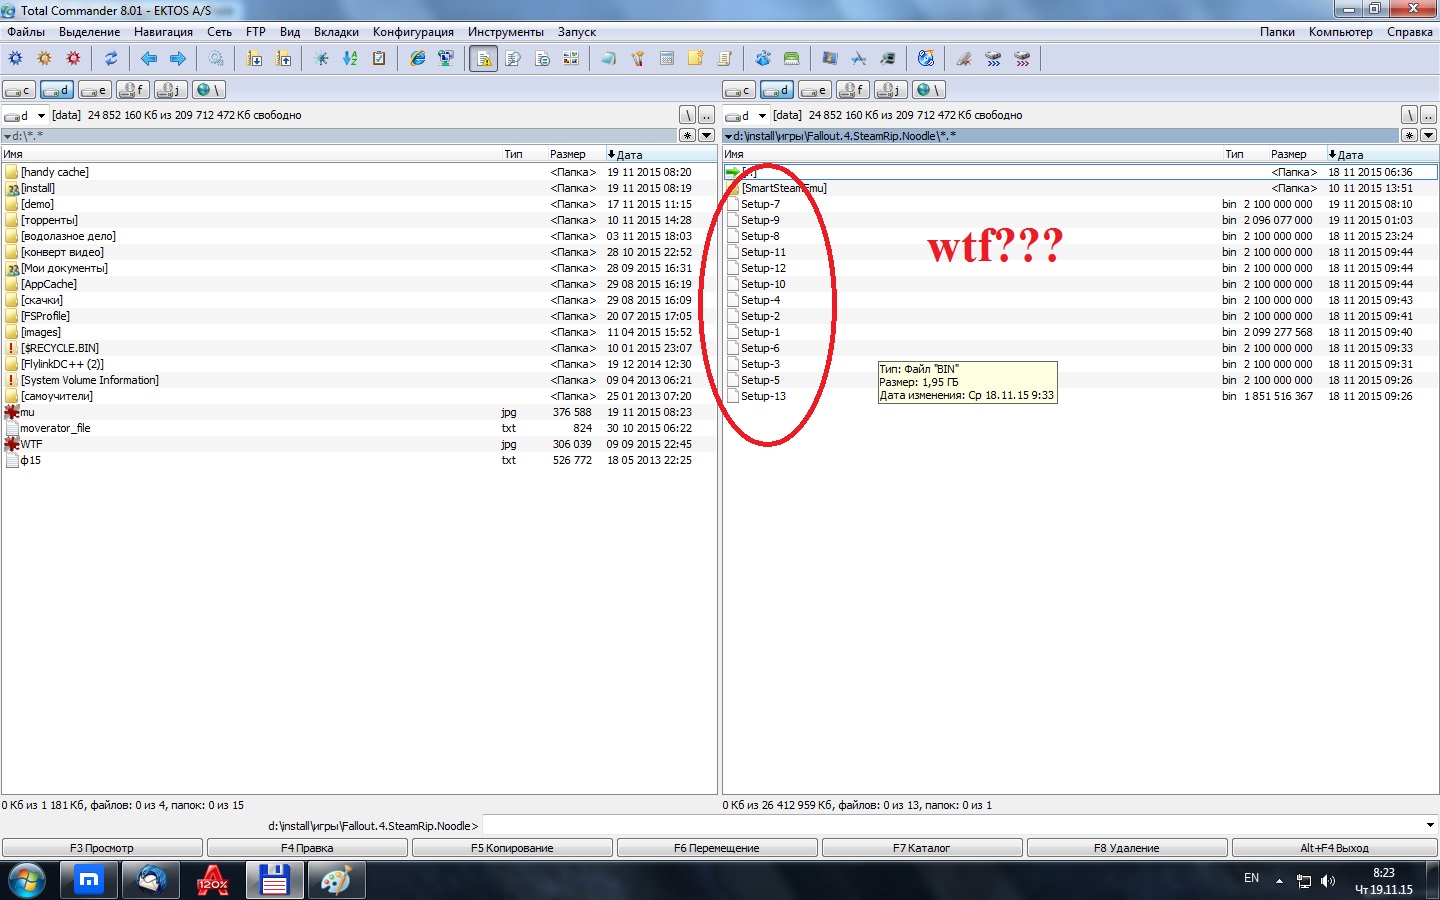This screenshot has width=1440, height=900.
Task: Click the grey gear with magnifier icon
Action: click(216, 59)
